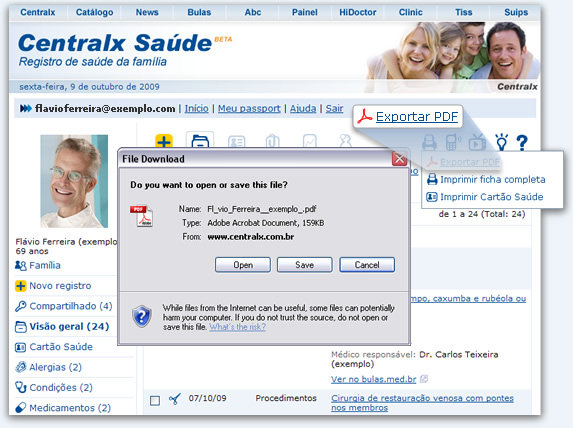The height and width of the screenshot is (428, 573).
Task: Open the Exportar PDF link
Action: click(417, 117)
